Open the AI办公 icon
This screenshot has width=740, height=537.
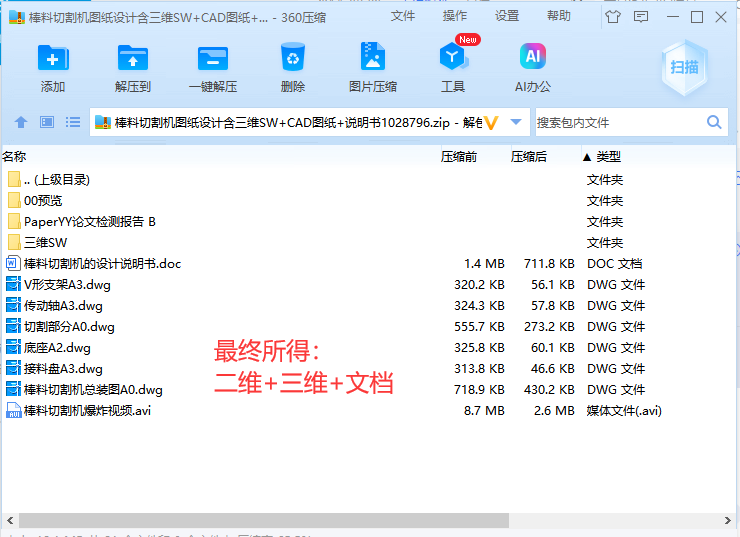[x=533, y=56]
